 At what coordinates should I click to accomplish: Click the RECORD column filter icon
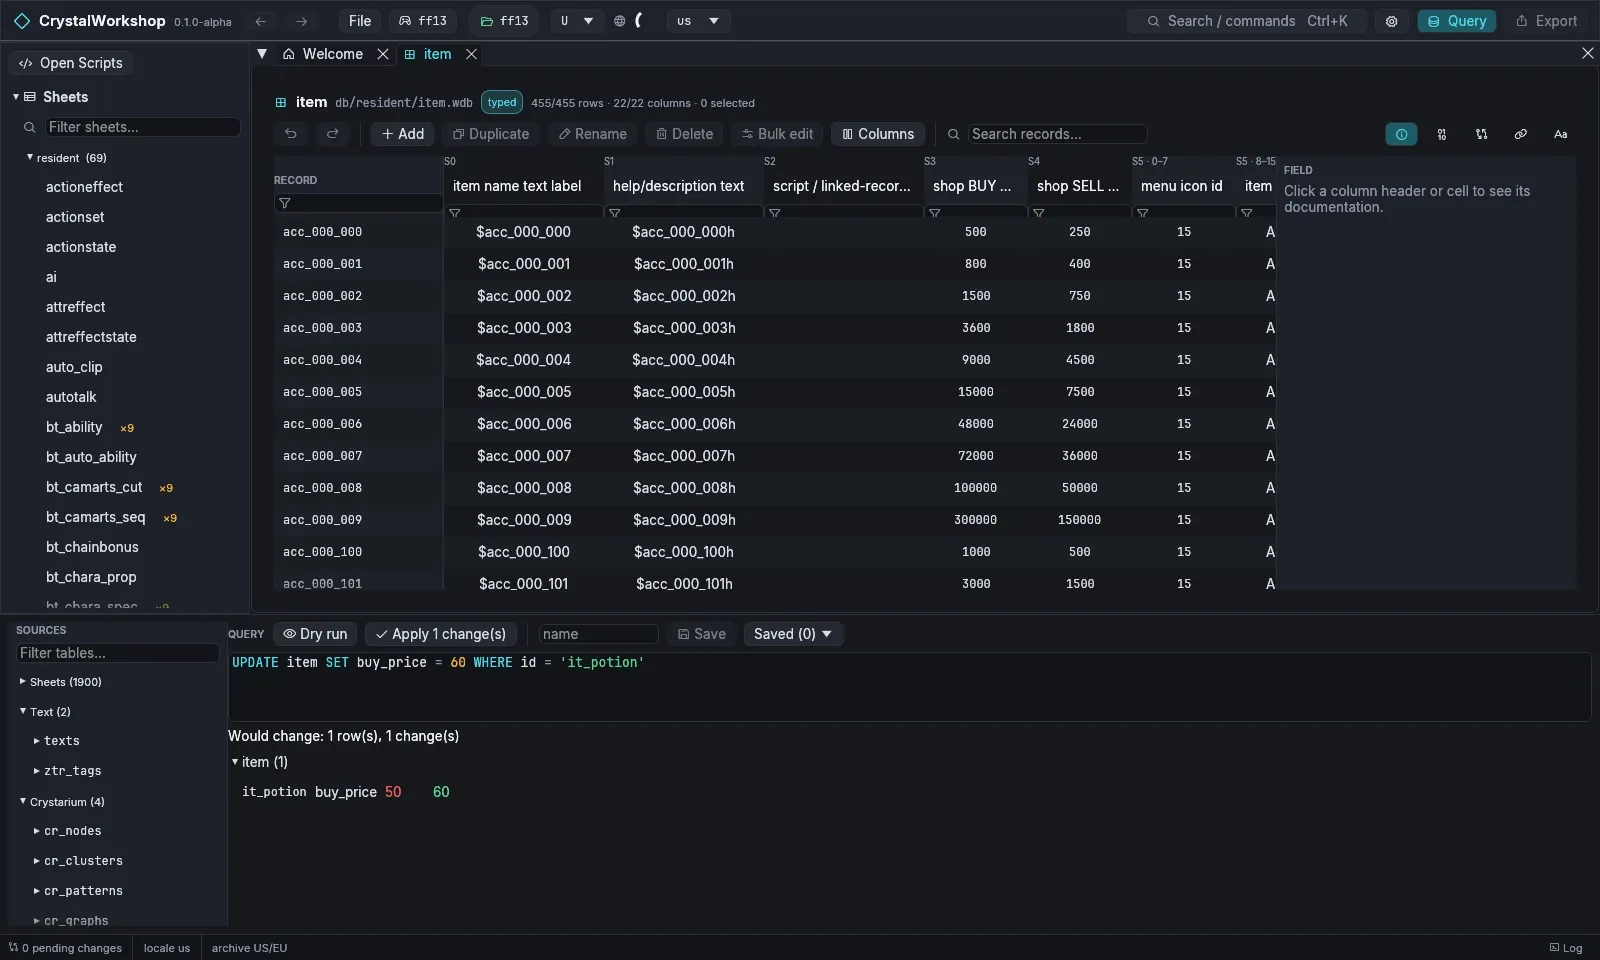point(285,203)
